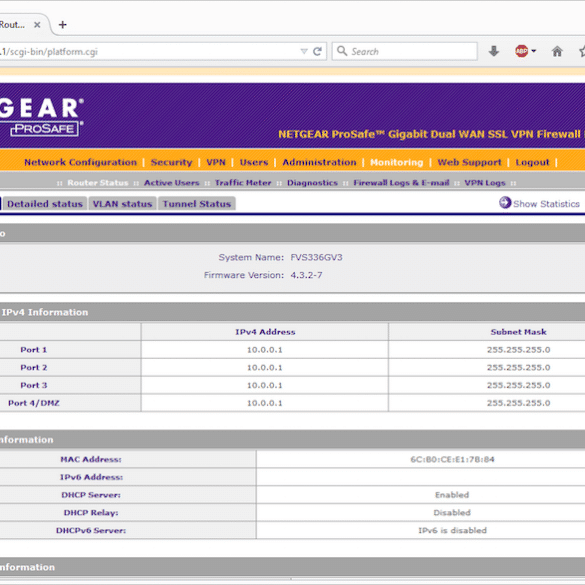
Task: Open a new browser tab
Action: (63, 25)
